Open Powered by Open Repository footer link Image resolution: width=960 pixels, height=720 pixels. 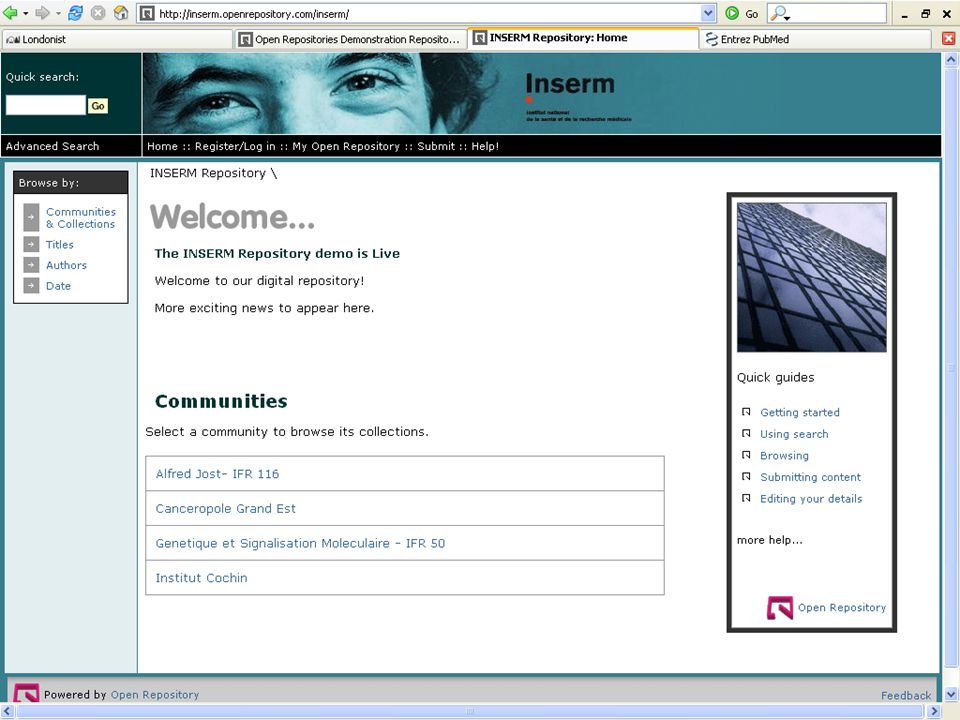click(x=155, y=695)
